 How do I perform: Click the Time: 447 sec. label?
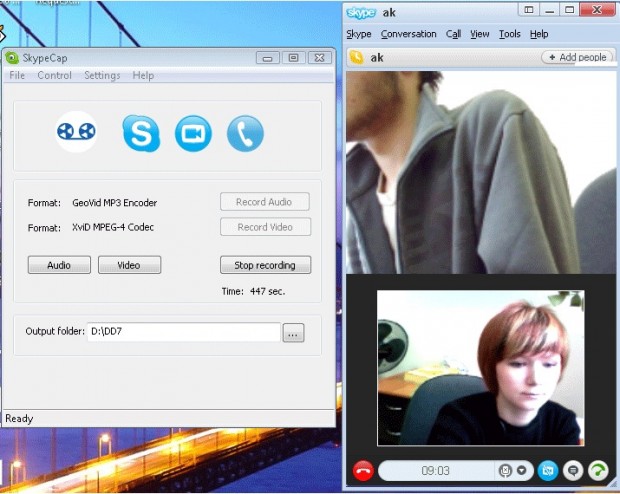tap(253, 291)
